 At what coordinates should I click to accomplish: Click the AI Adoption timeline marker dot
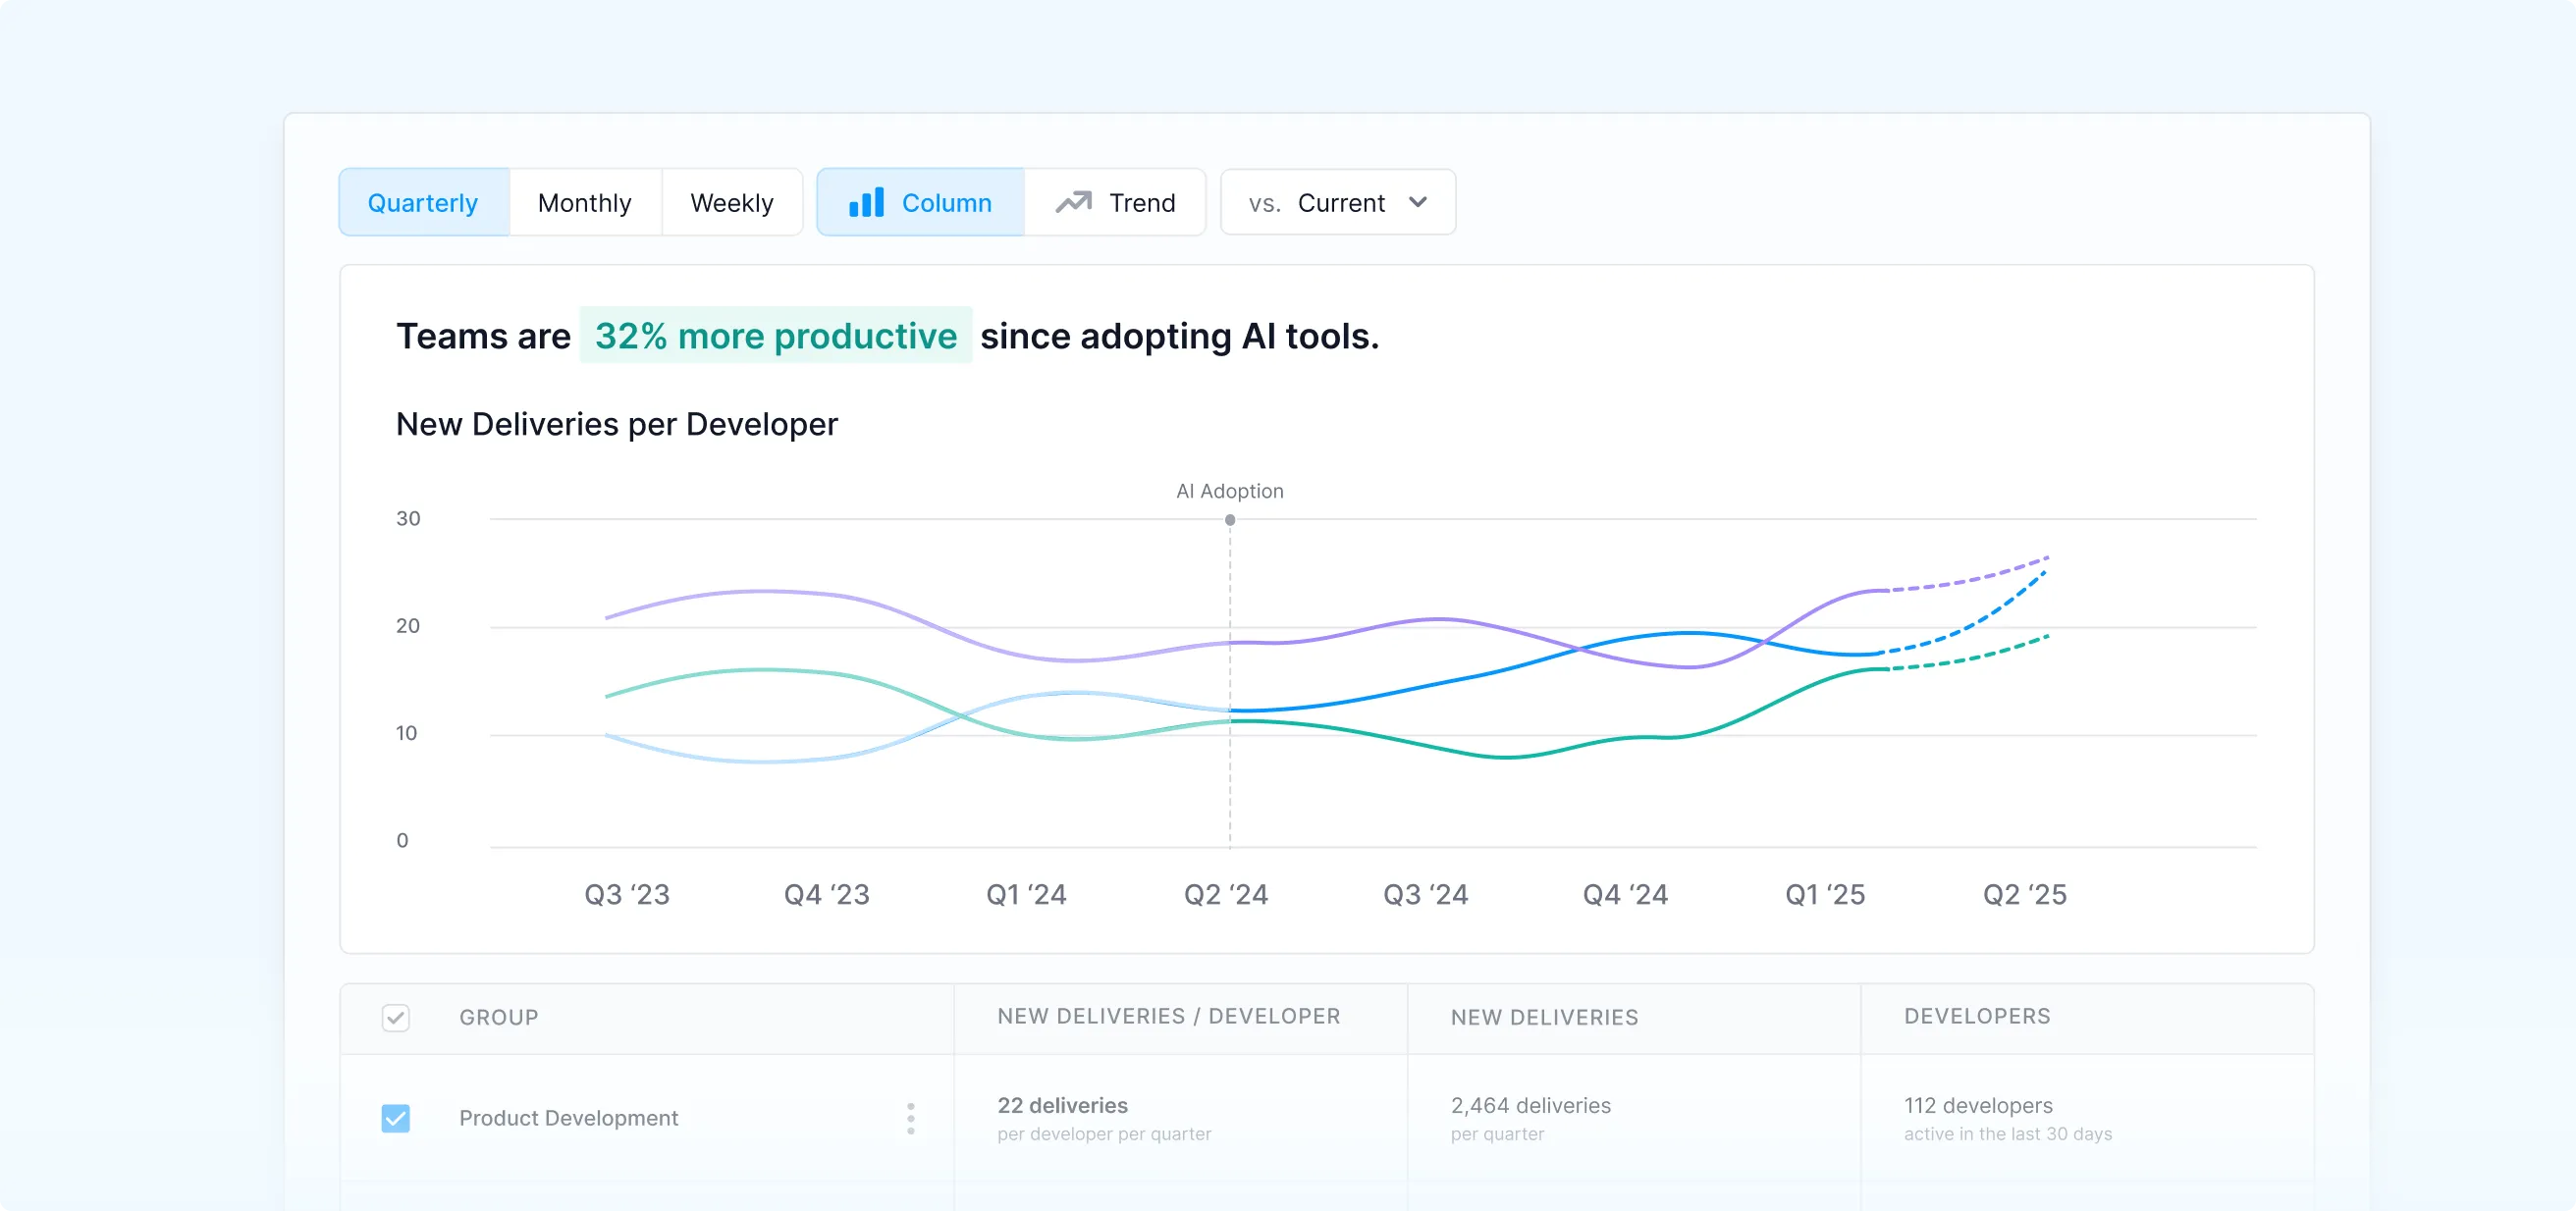pos(1230,520)
